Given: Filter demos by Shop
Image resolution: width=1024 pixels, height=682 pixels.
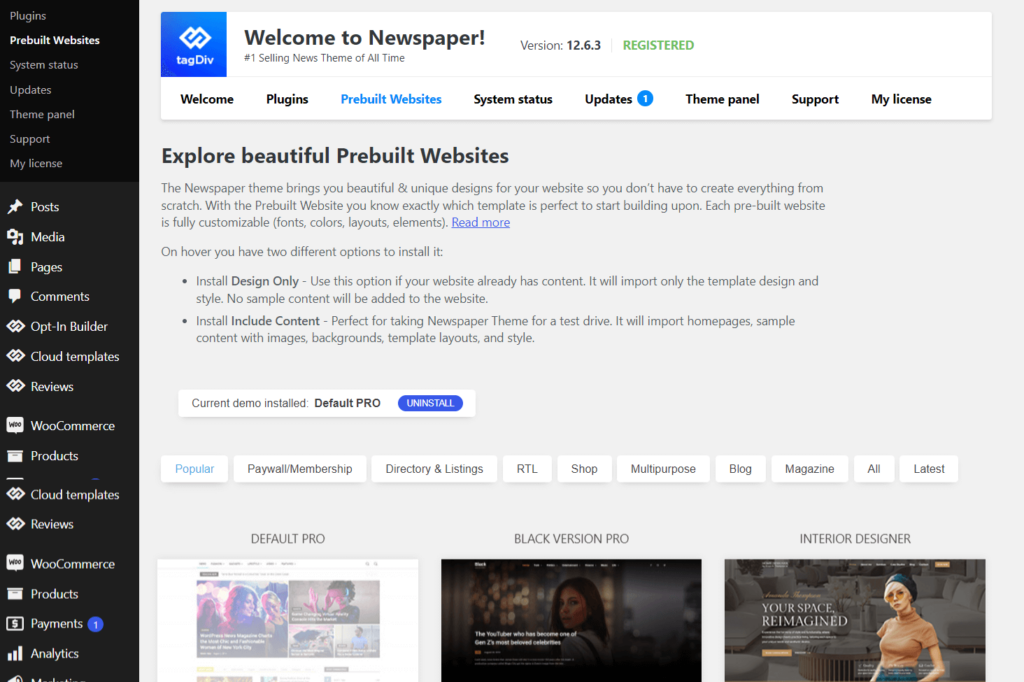Looking at the screenshot, I should click(x=584, y=469).
